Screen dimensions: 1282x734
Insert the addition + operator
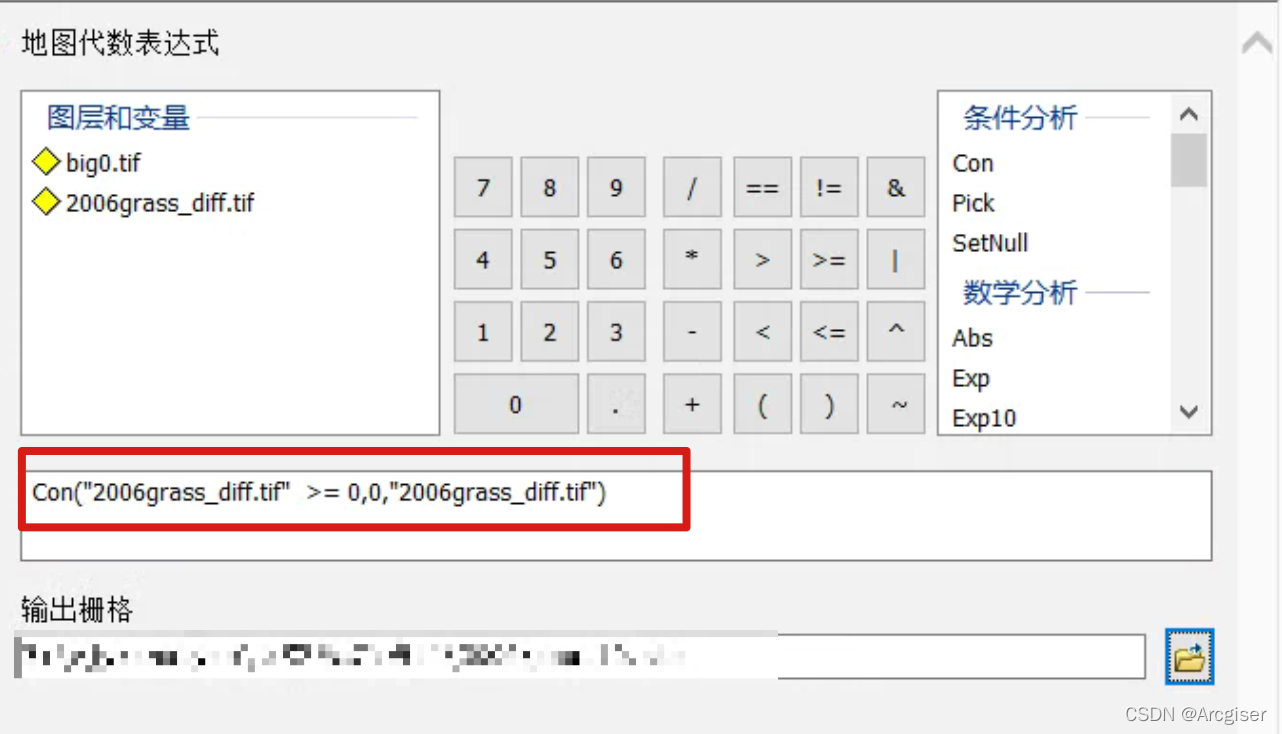click(692, 404)
